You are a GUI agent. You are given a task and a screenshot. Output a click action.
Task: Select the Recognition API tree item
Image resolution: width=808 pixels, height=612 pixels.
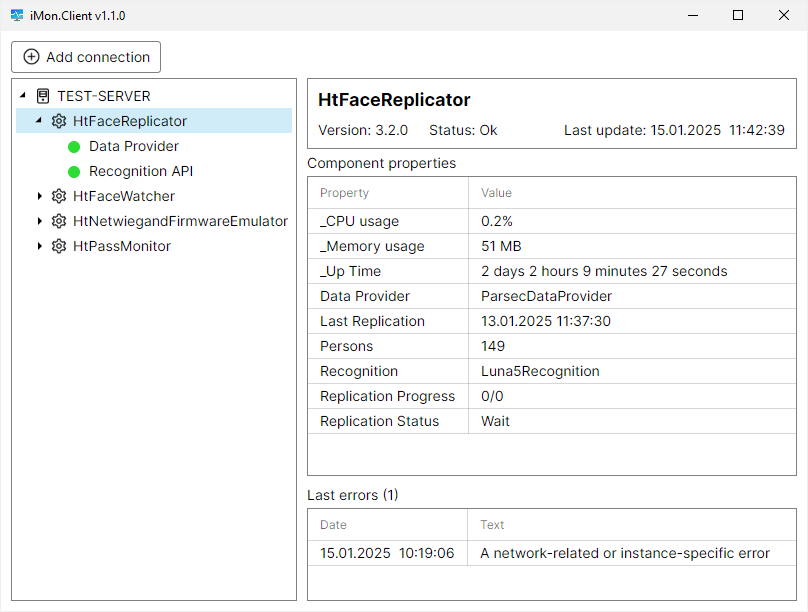140,171
